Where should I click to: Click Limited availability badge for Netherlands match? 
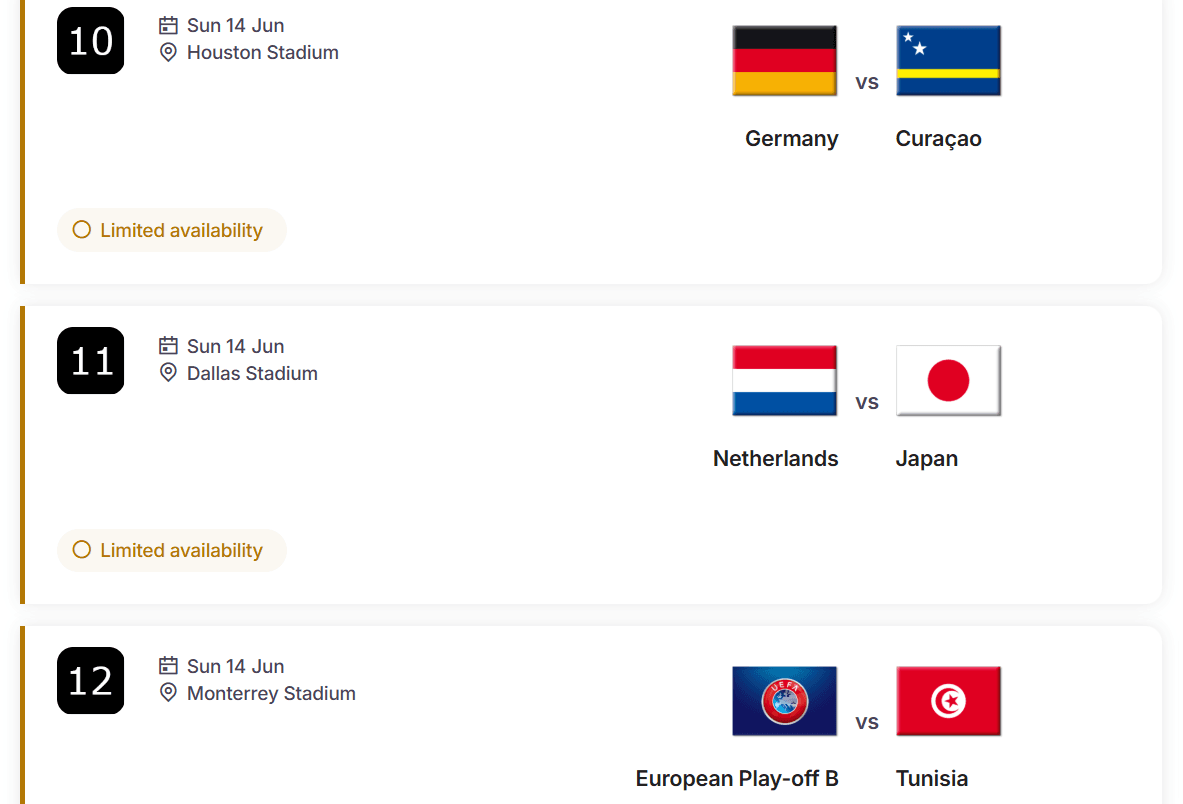172,550
